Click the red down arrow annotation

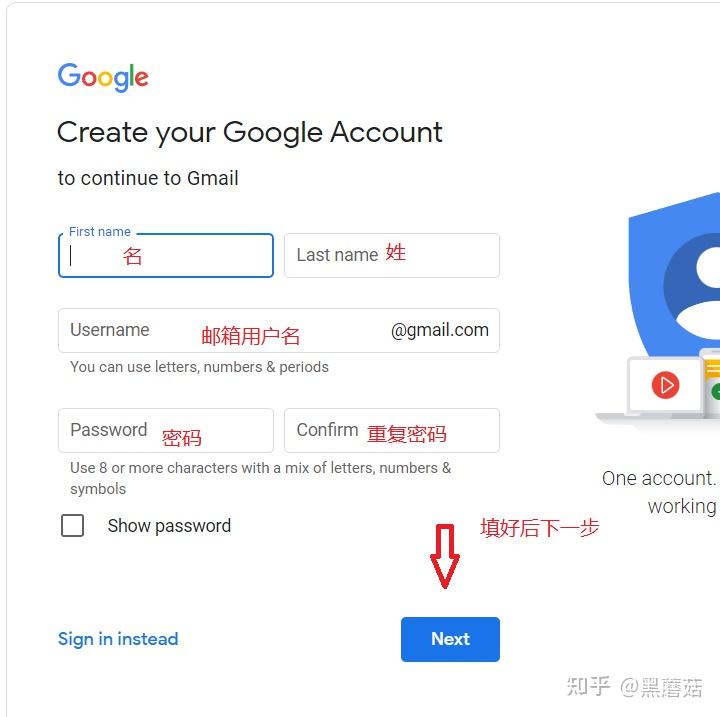click(444, 556)
